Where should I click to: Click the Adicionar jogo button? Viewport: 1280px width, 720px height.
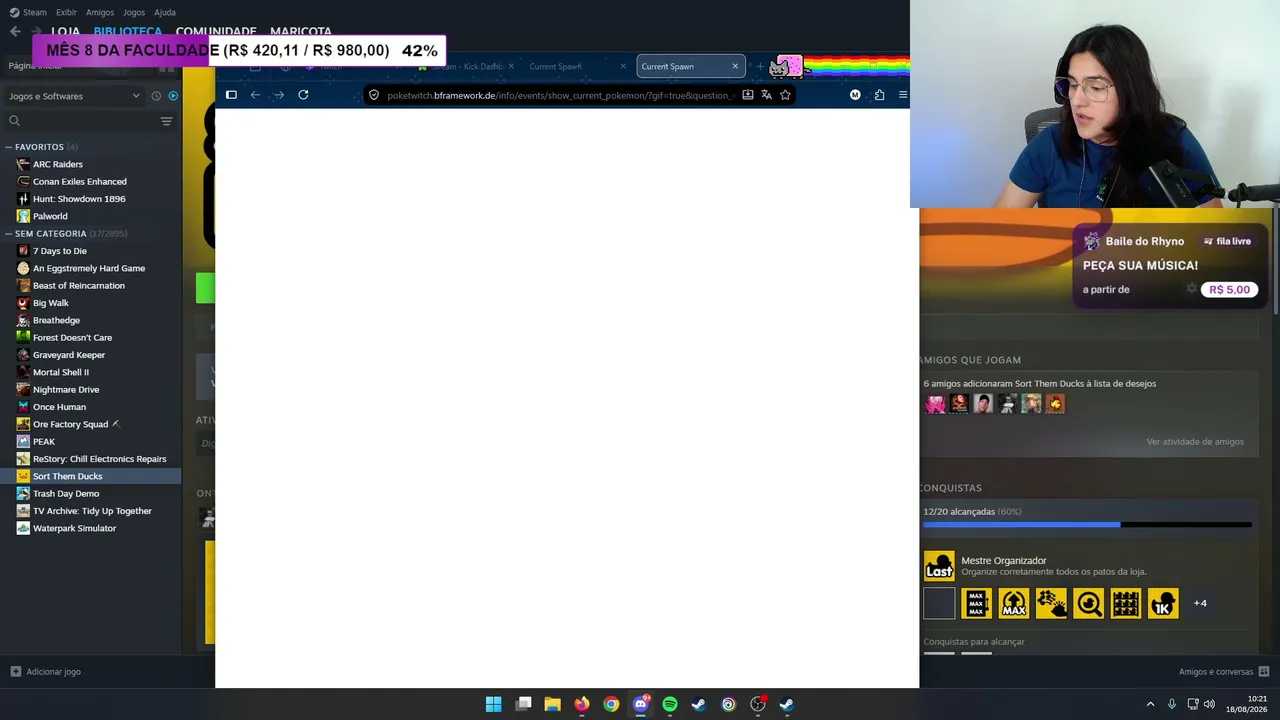(x=45, y=672)
